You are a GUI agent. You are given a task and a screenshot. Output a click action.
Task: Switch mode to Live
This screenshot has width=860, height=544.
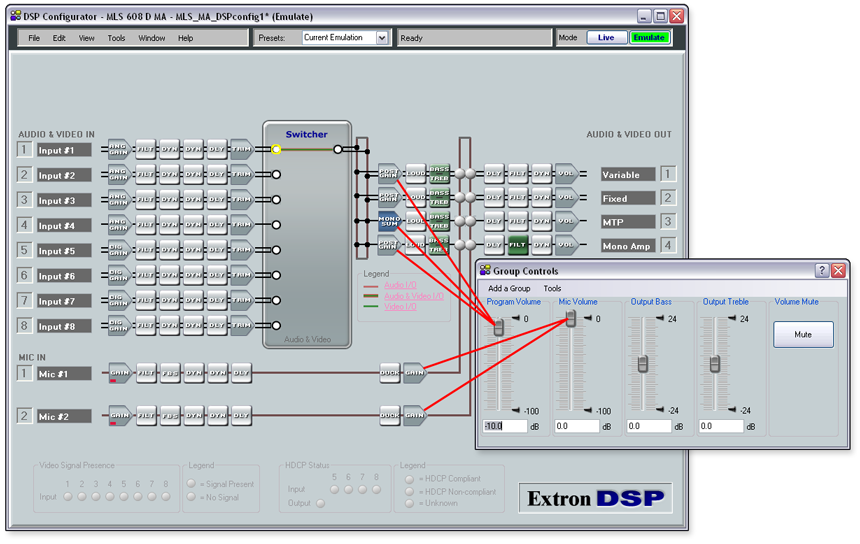(606, 38)
